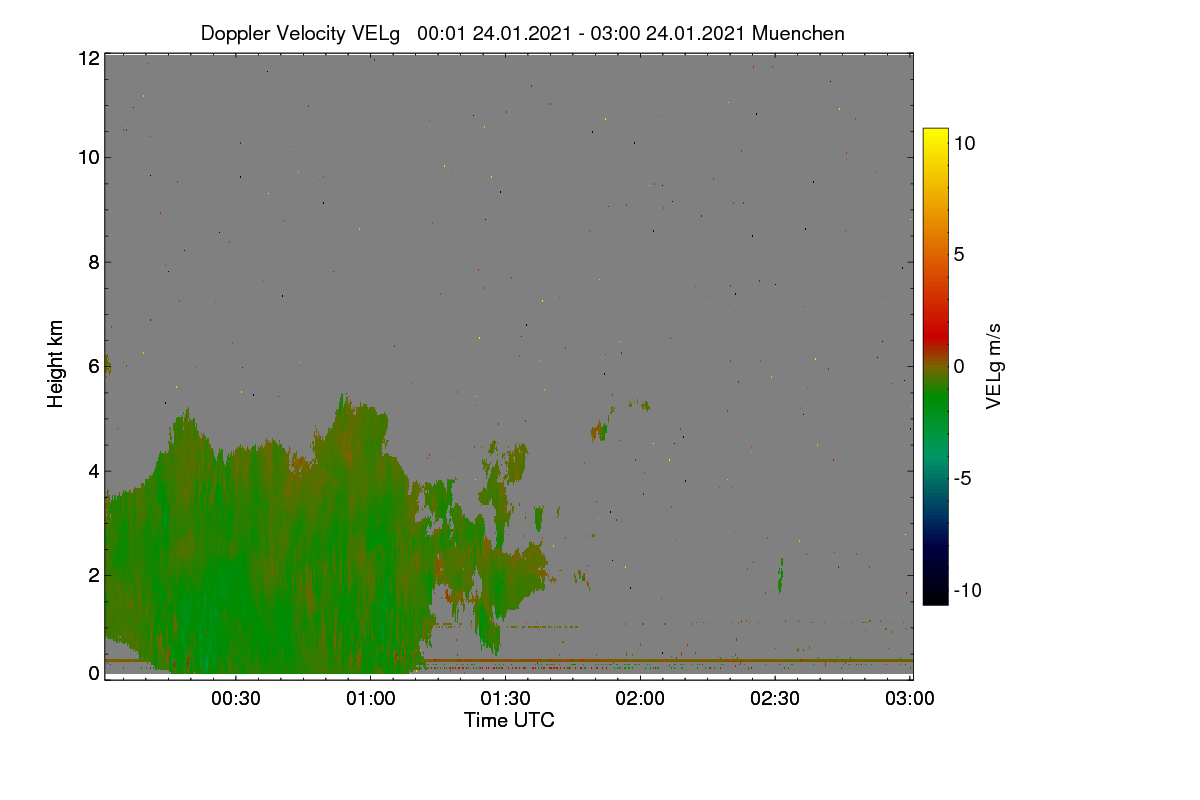Screen dimensions: 1200x800
Task: Click the black bottom of the colorbar
Action: (x=935, y=595)
